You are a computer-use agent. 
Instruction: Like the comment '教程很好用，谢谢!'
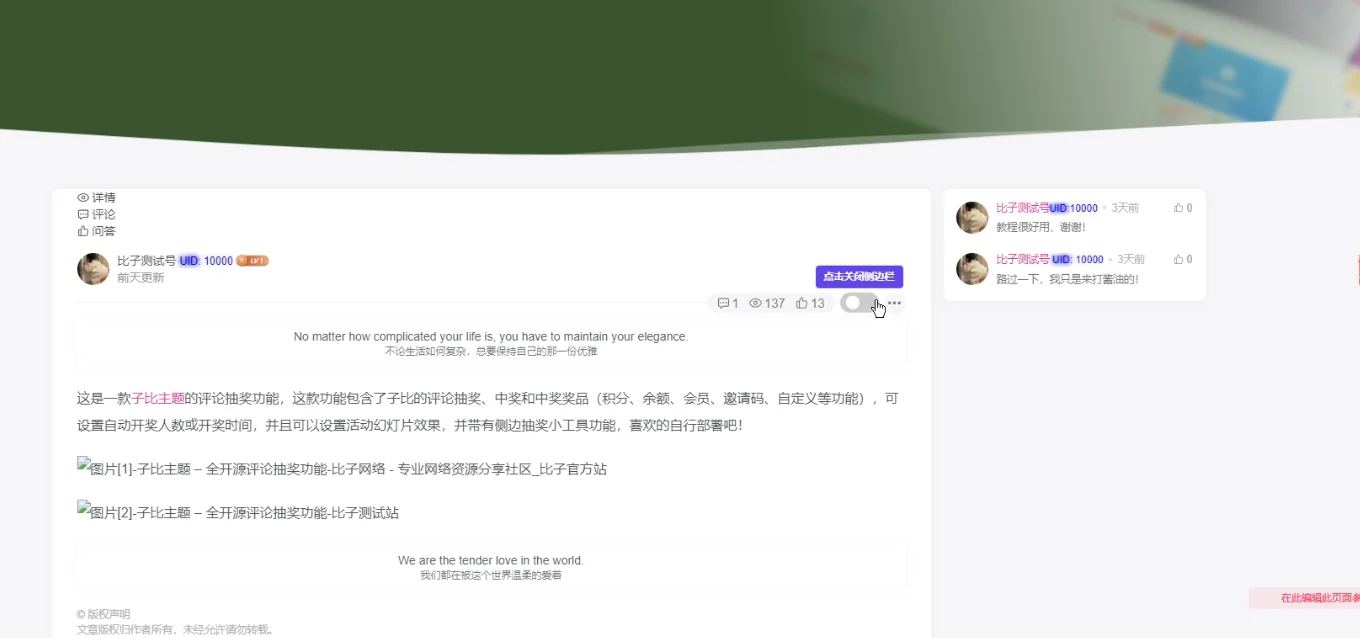coord(1183,208)
